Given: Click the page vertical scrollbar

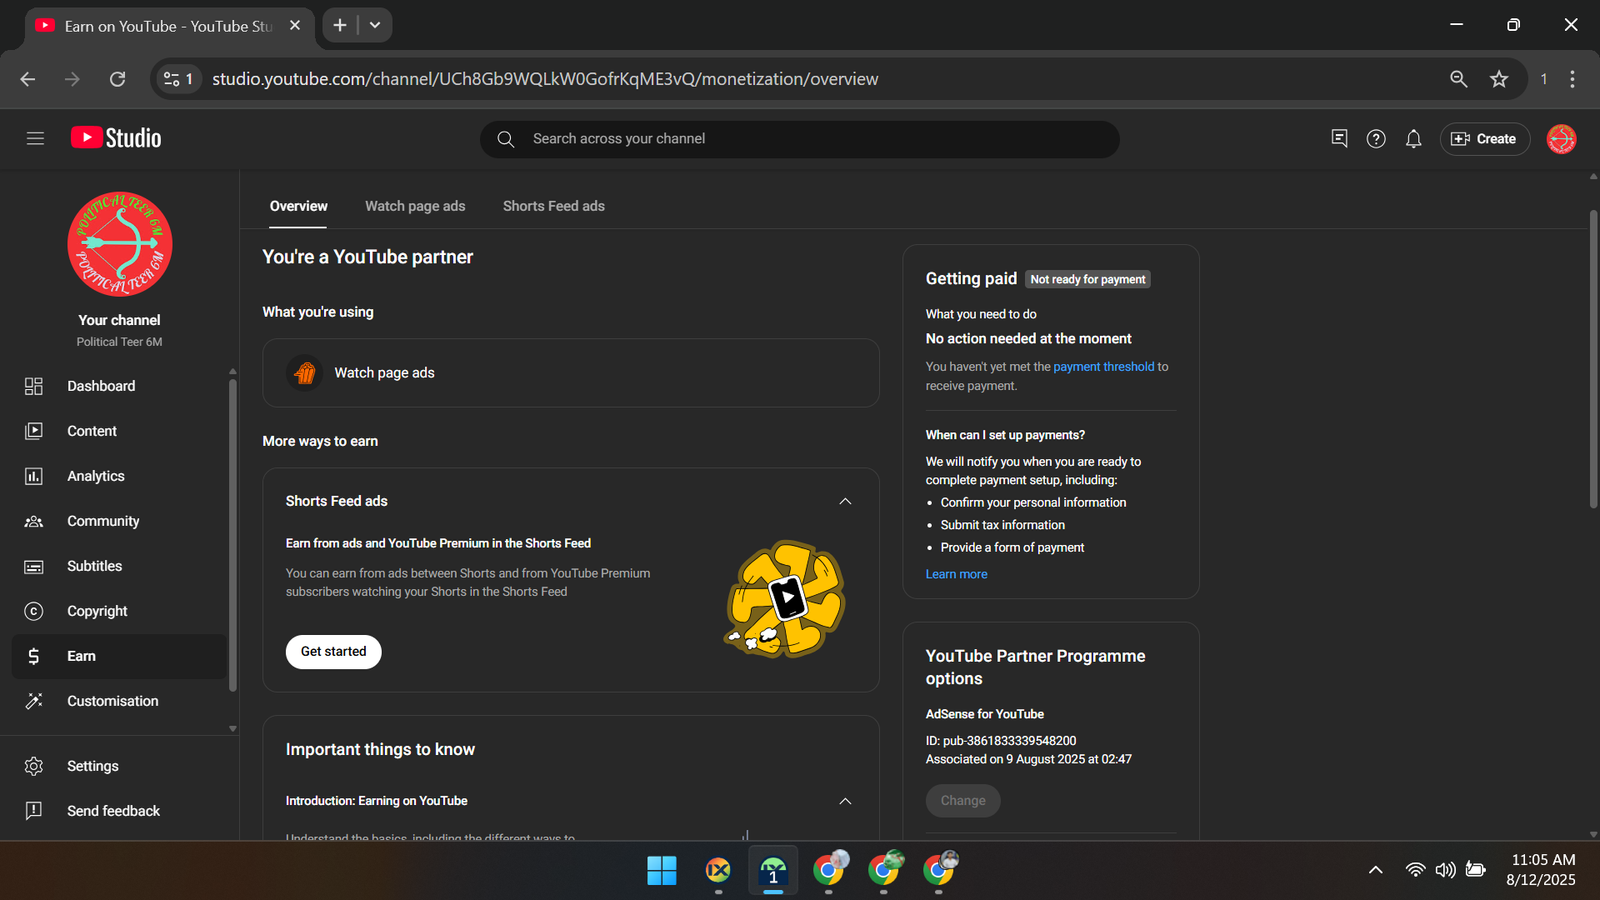Looking at the screenshot, I should 1593,360.
